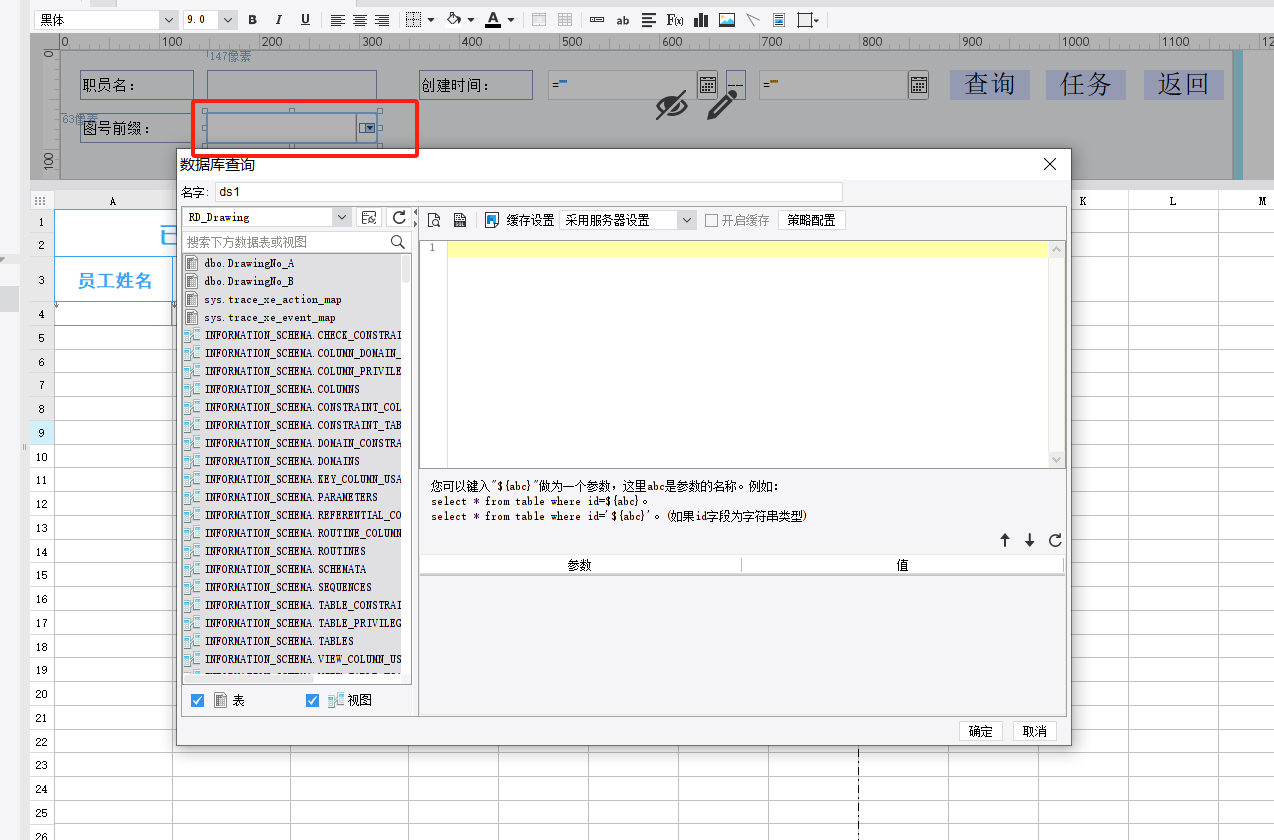This screenshot has width=1274, height=840.
Task: Select table dbo.DrawingNo_A
Action: pos(249,263)
